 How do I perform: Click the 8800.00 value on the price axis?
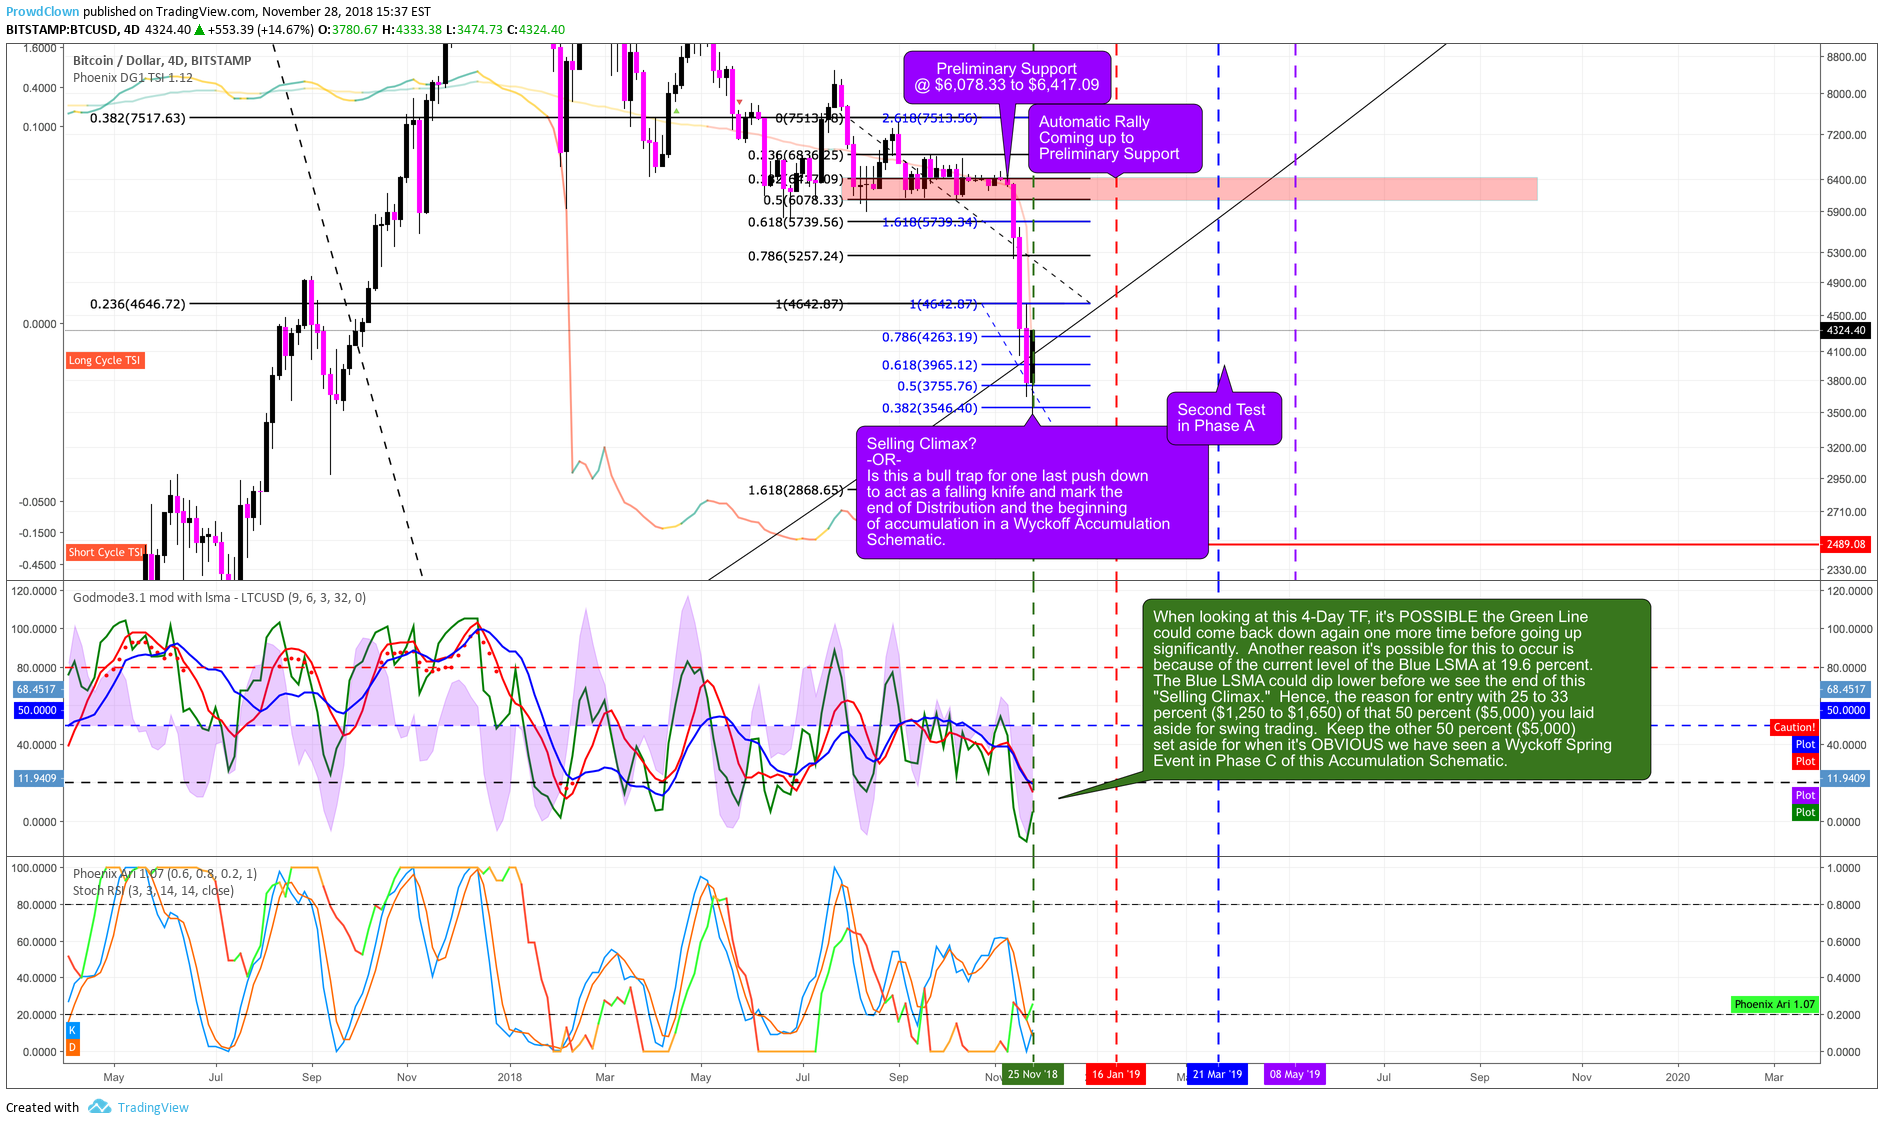pos(1846,57)
